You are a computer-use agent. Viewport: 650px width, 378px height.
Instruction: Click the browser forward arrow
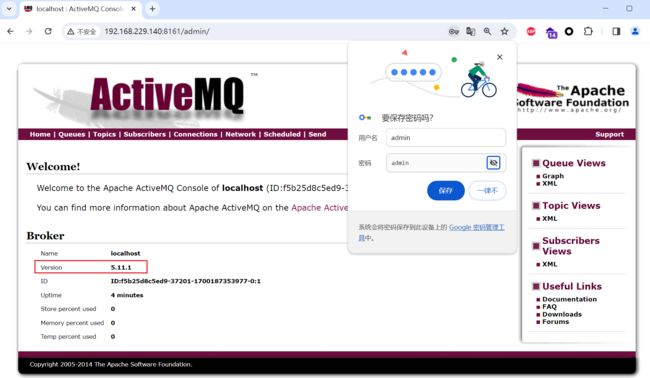click(x=29, y=31)
